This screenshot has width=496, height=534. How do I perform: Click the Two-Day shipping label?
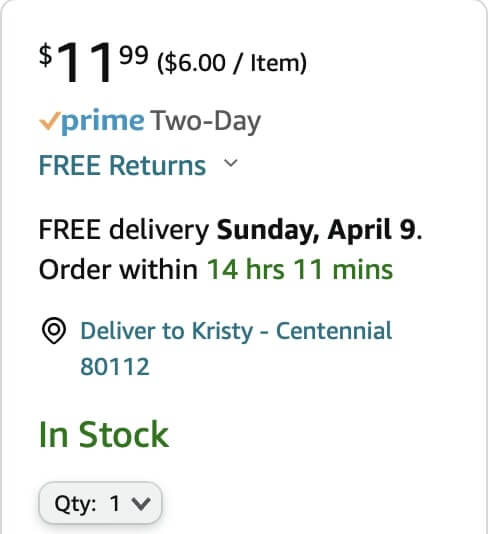[206, 122]
